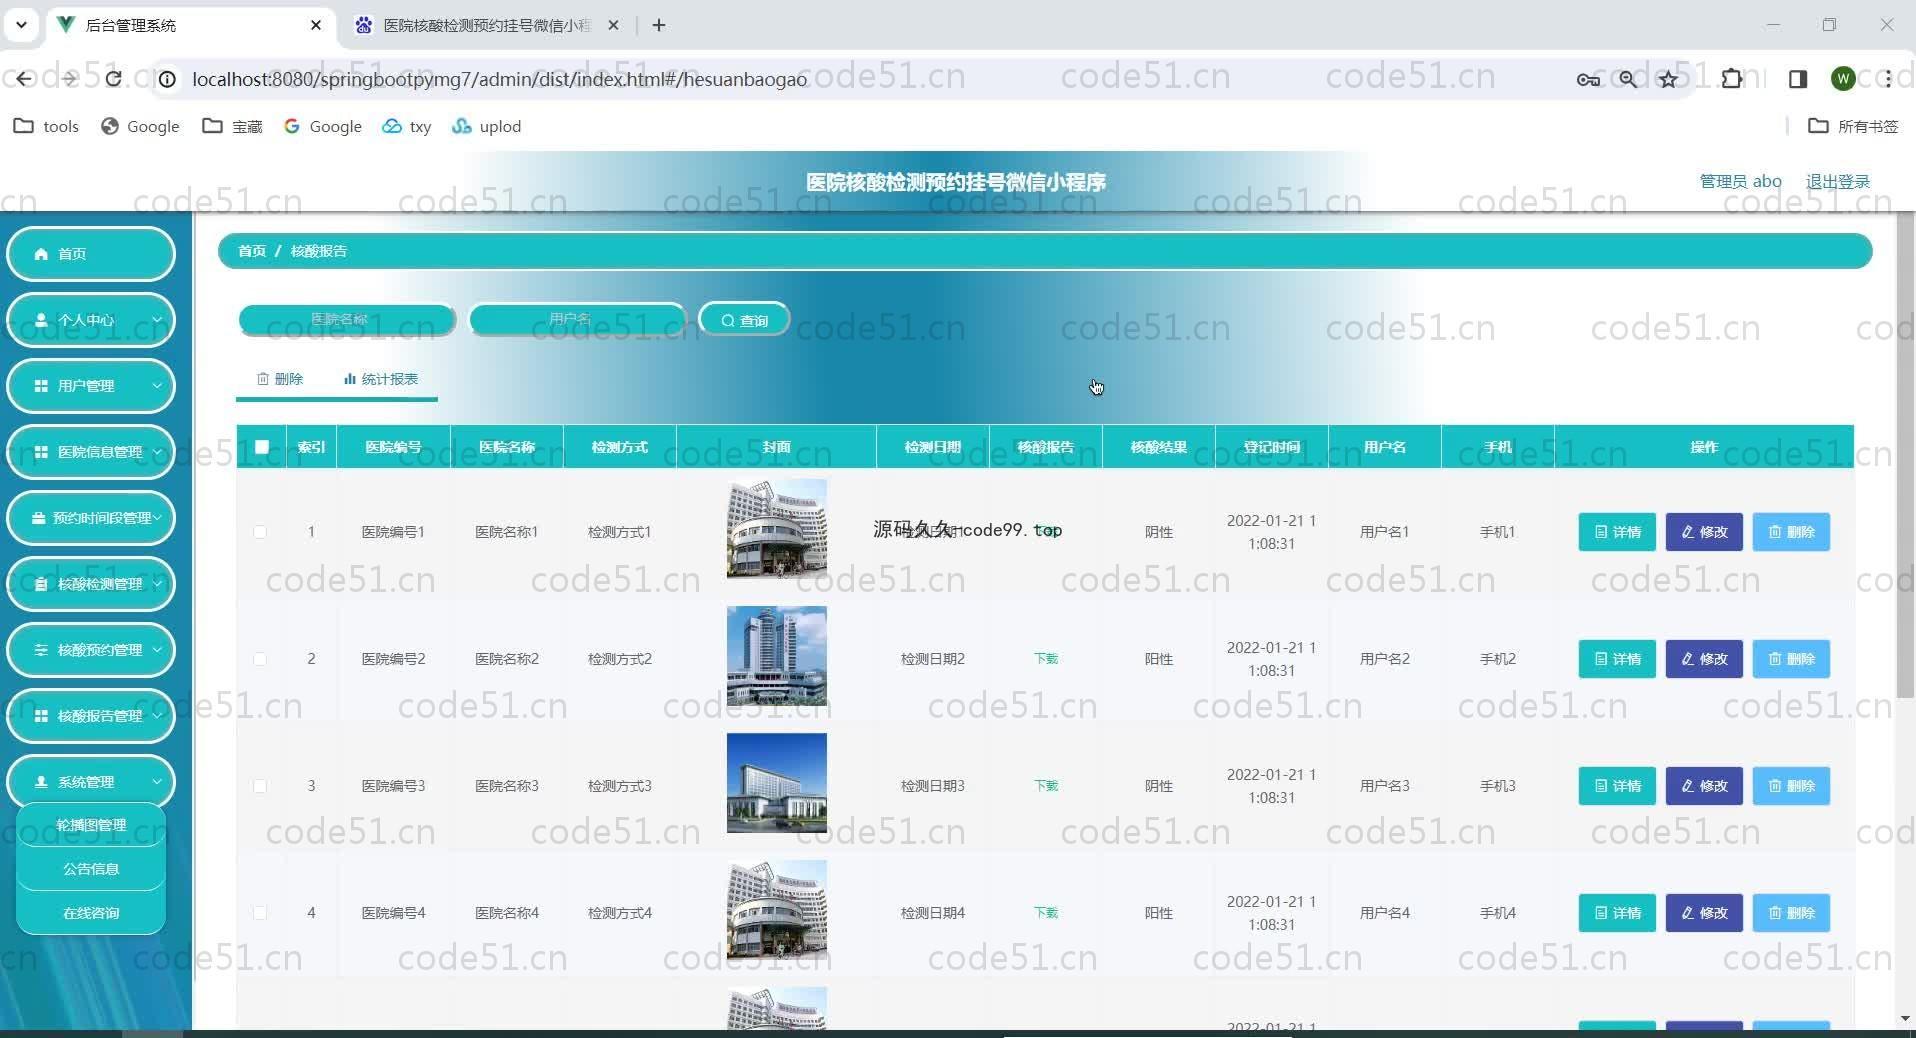This screenshot has width=1916, height=1038.
Task: Open the extensions puzzle icon
Action: click(1732, 79)
